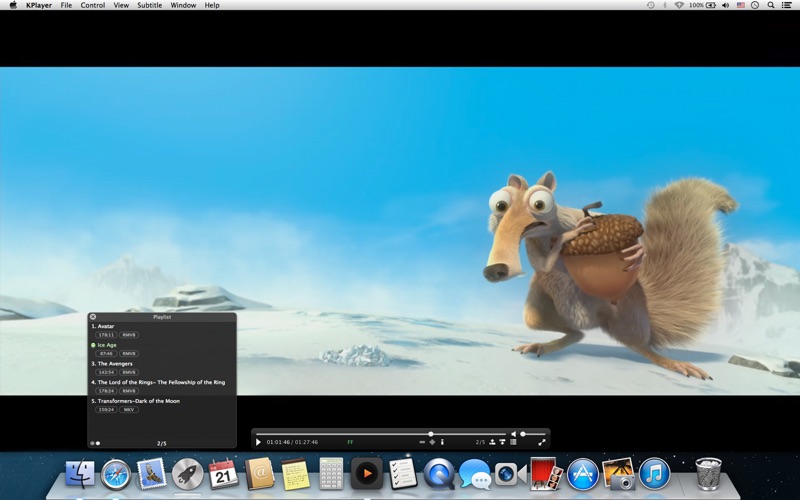Viewport: 800px width, 500px height.
Task: Toggle fullscreen with the expand arrows
Action: pyautogui.click(x=542, y=442)
